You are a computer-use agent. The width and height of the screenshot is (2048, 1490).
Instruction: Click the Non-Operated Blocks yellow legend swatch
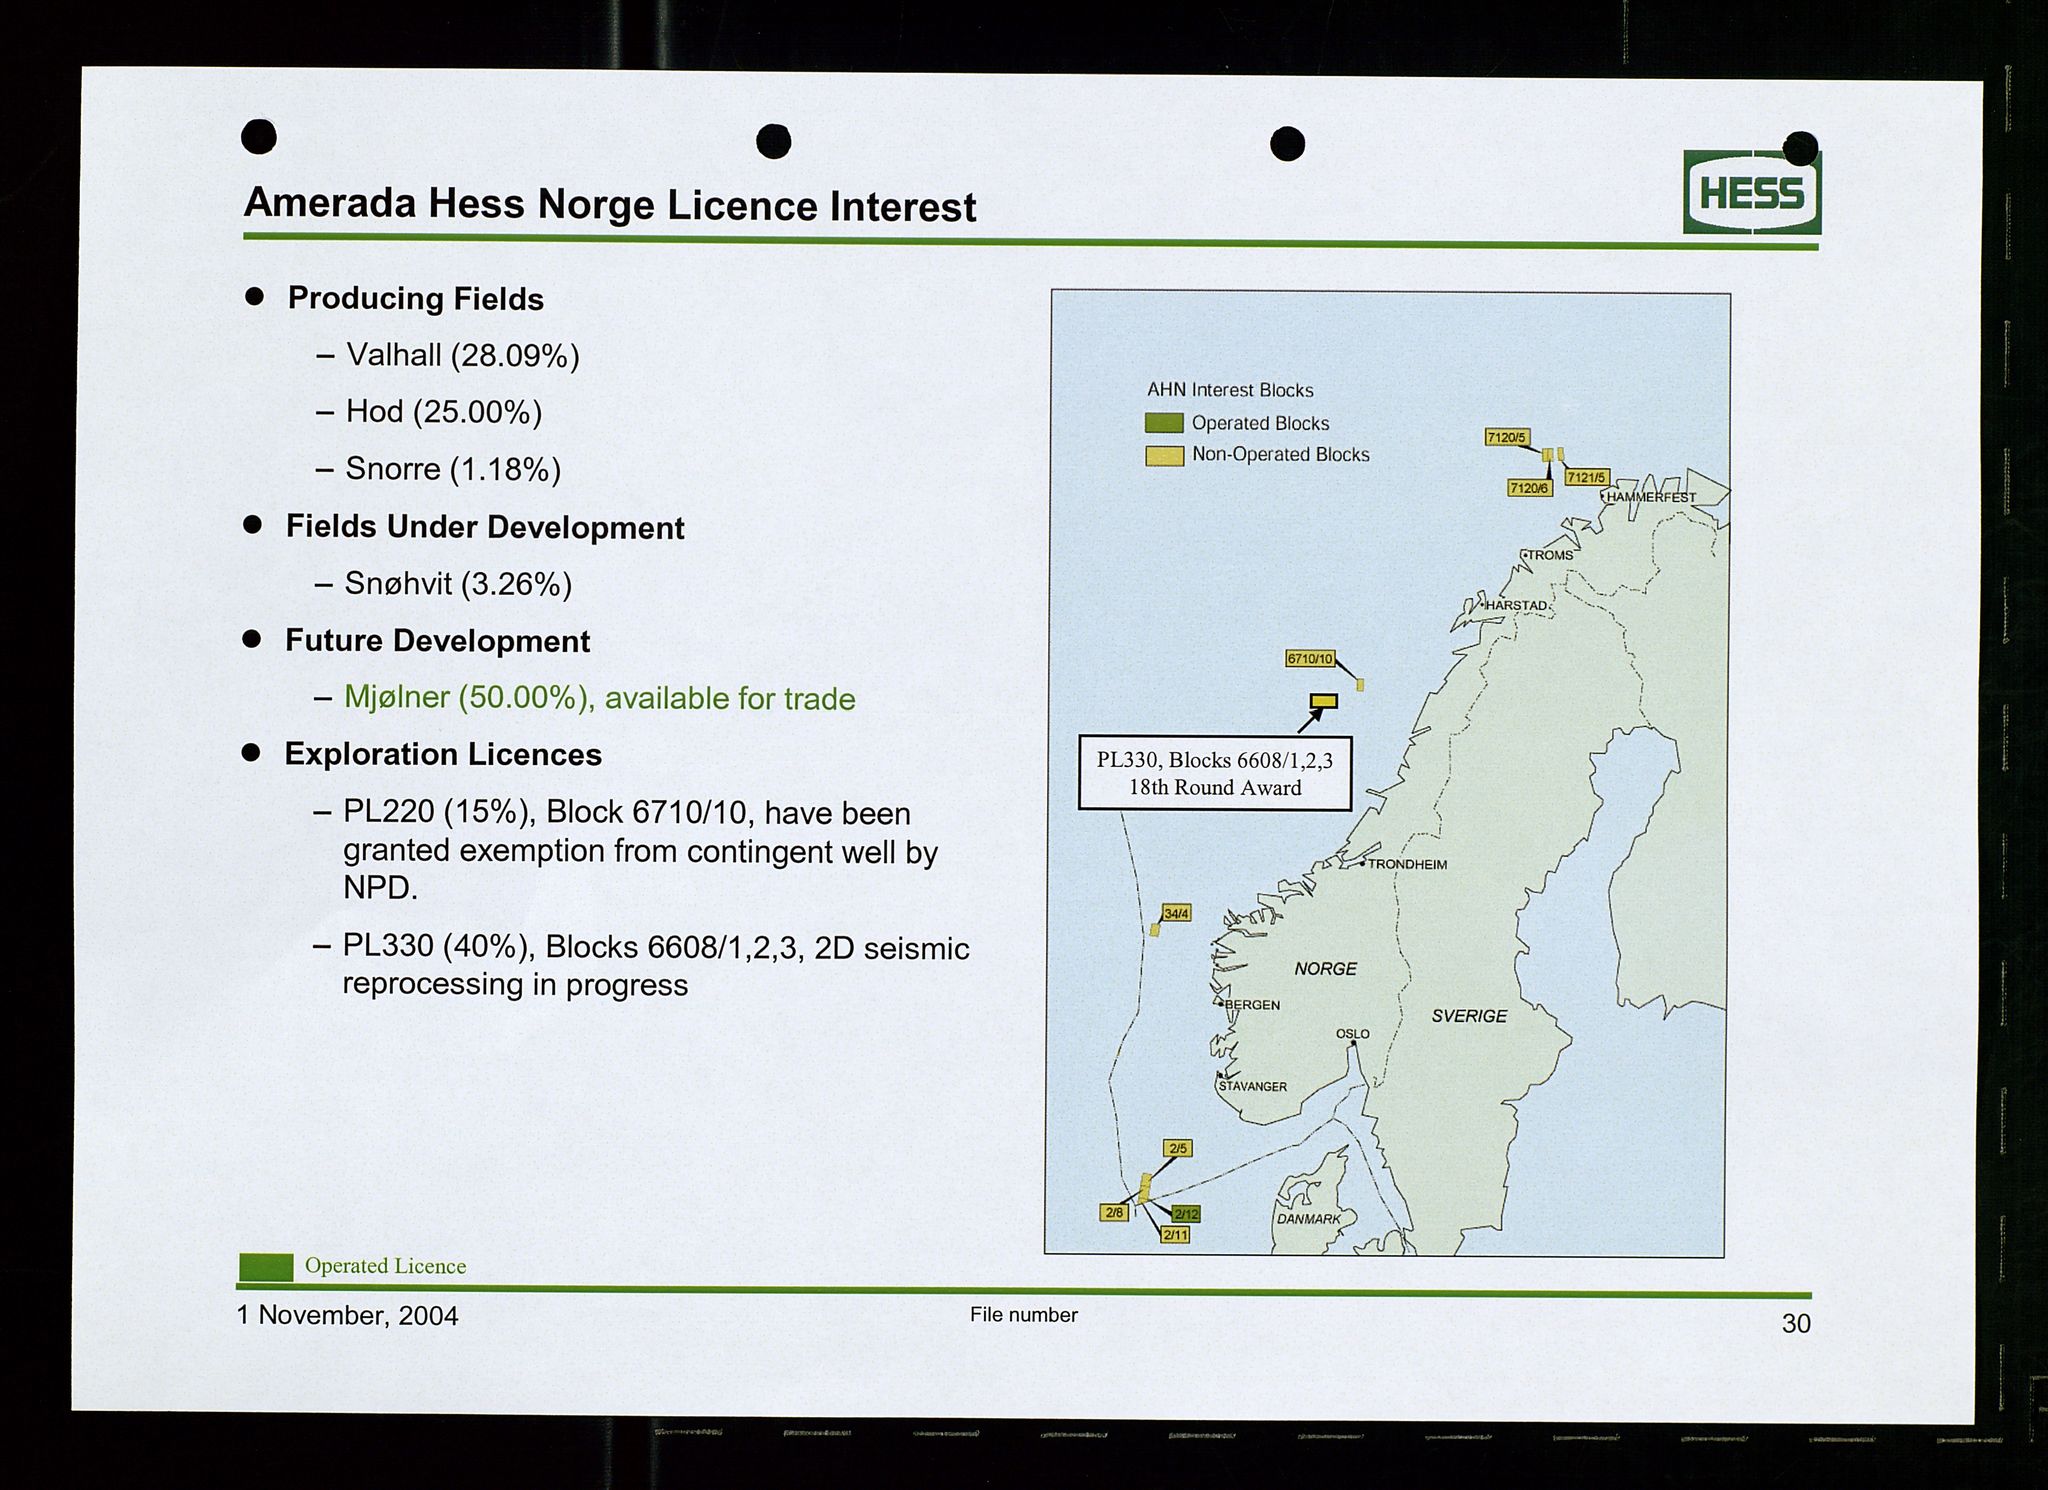[x=1164, y=456]
